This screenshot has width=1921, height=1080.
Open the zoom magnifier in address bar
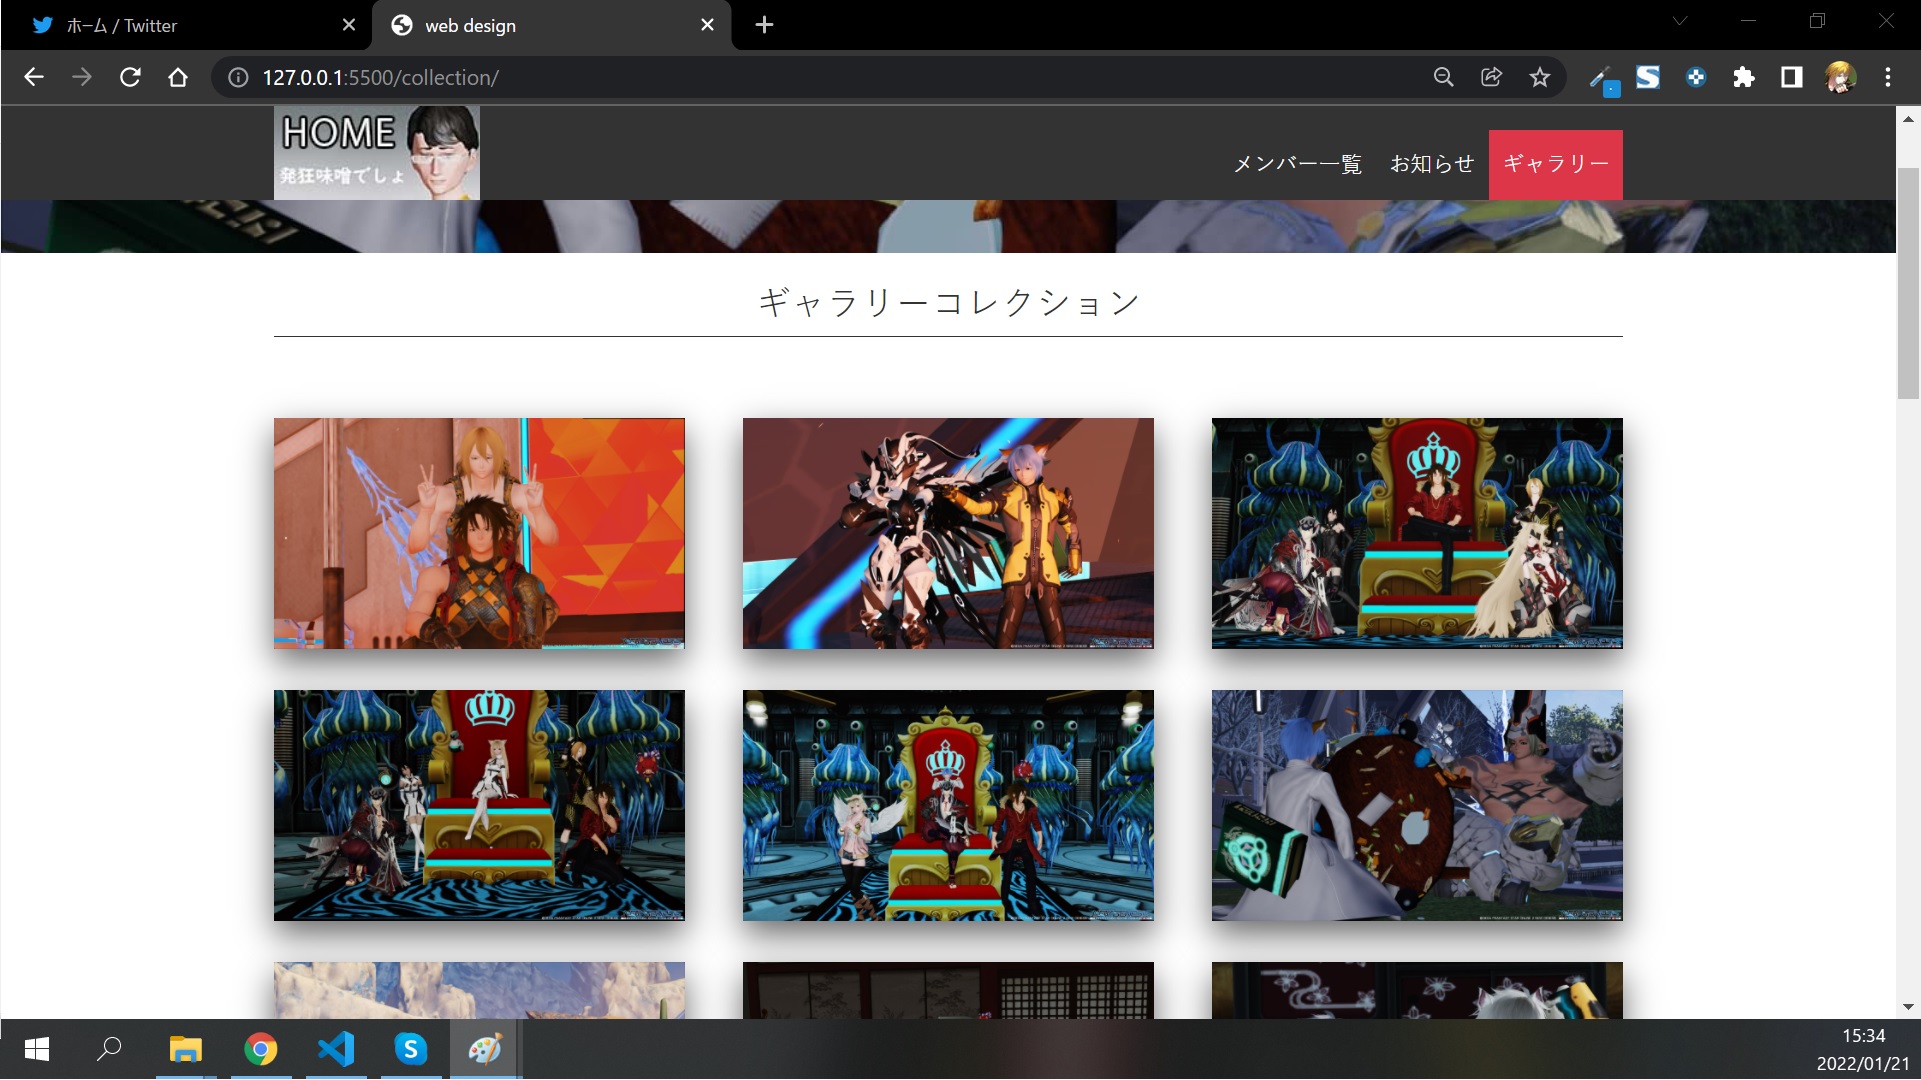[1443, 77]
